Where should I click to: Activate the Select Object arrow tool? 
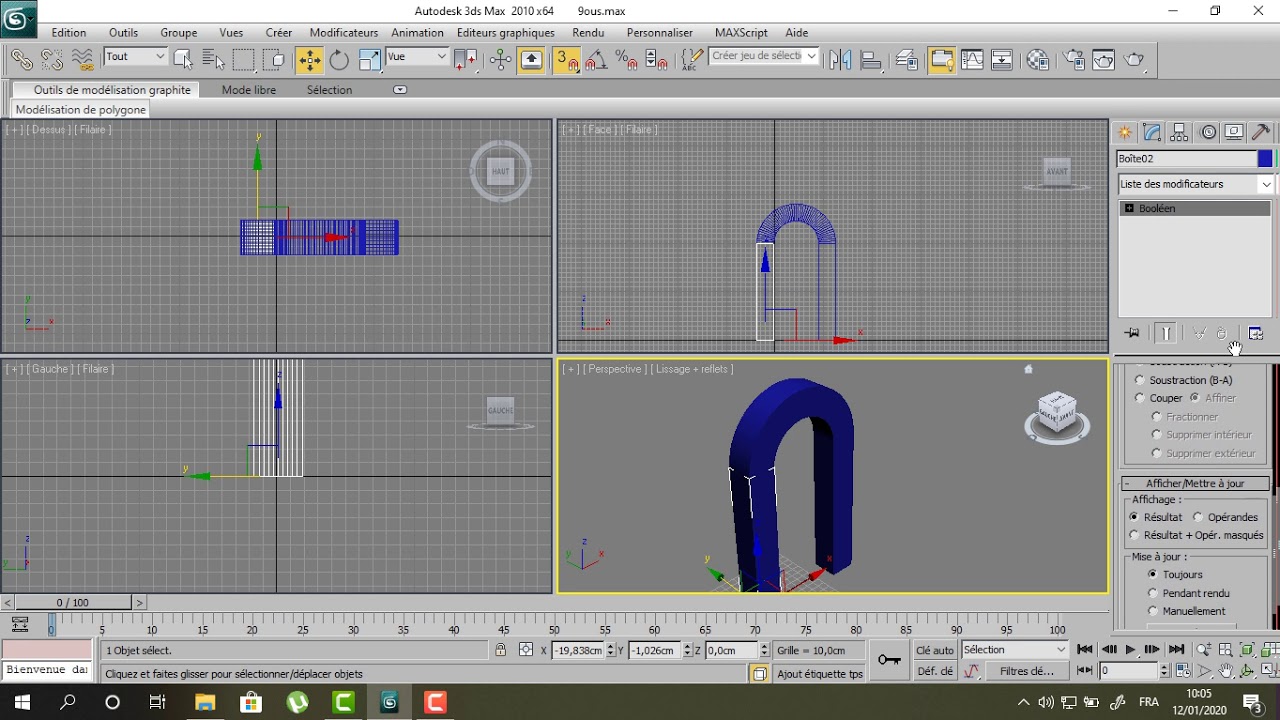pos(183,60)
